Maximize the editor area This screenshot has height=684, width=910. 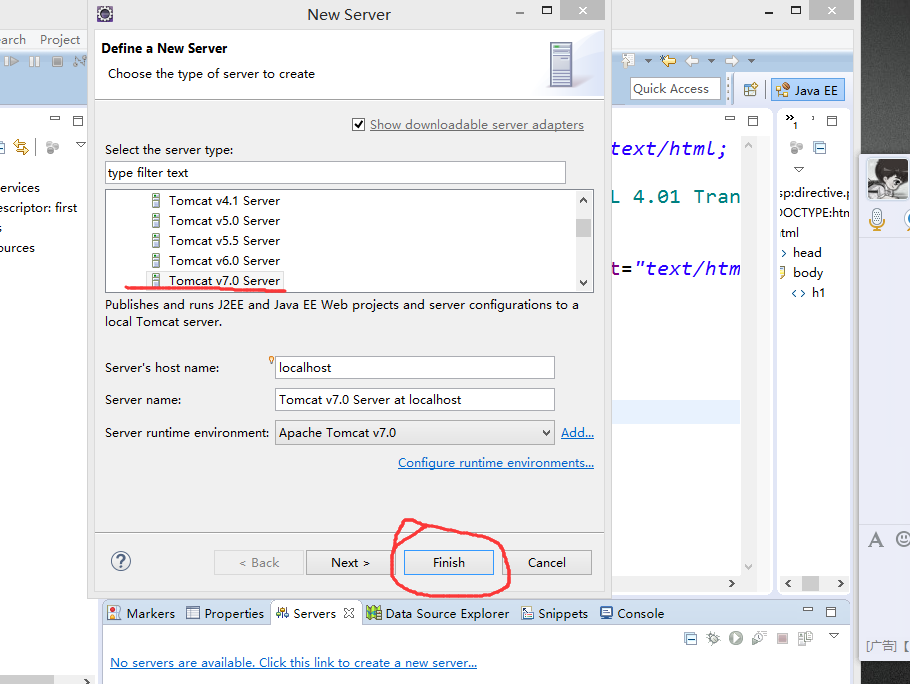click(x=753, y=121)
